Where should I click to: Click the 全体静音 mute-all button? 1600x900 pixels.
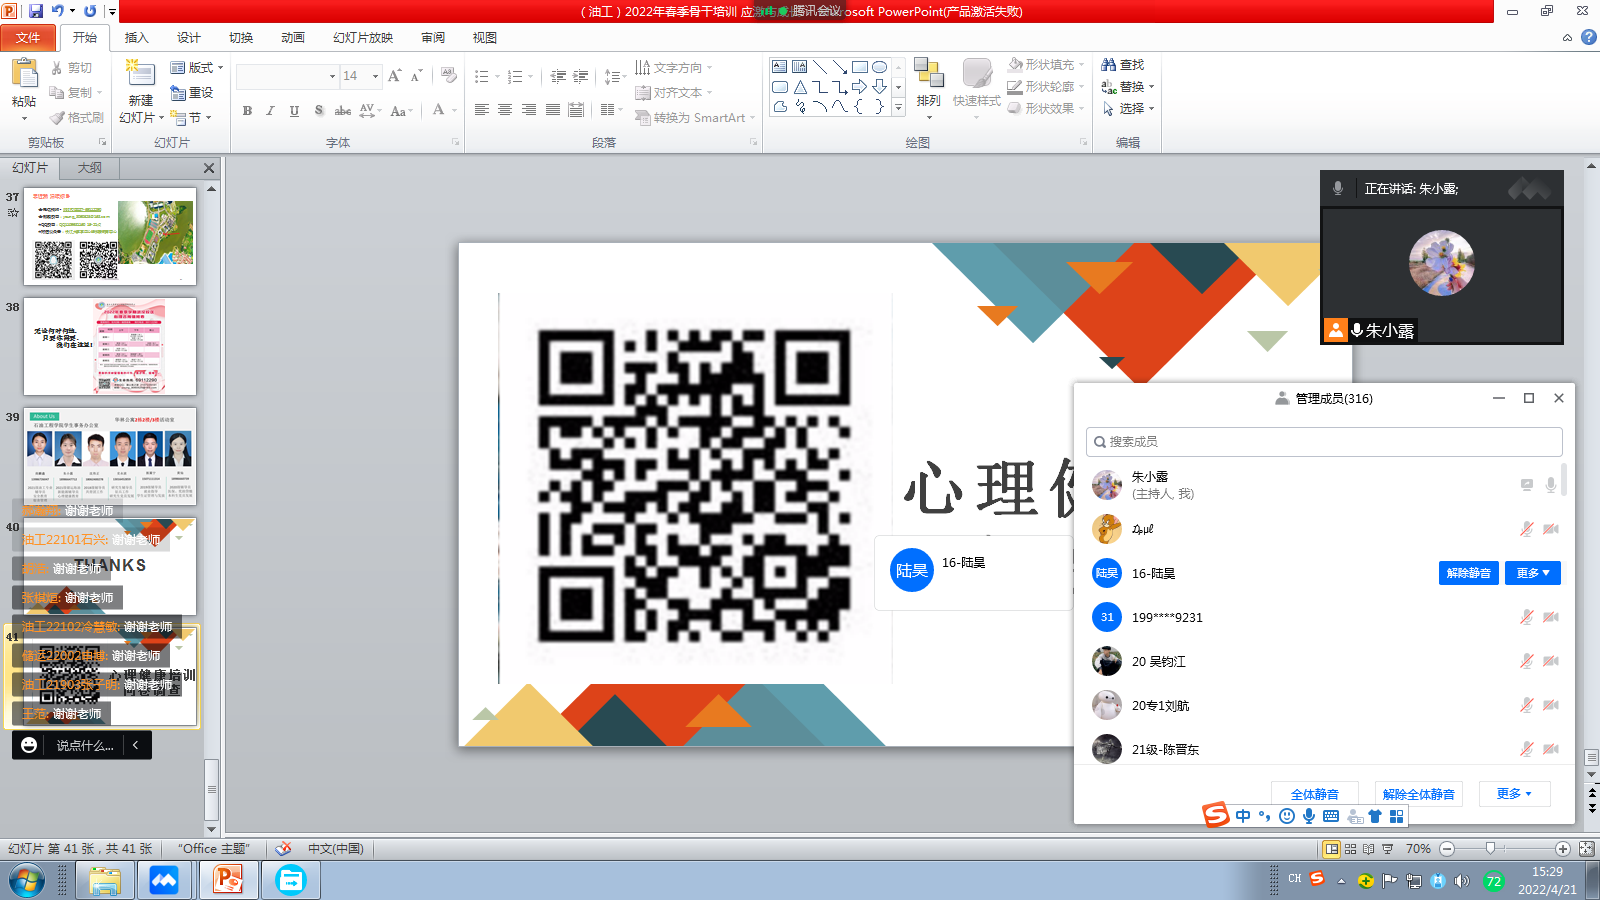1314,794
